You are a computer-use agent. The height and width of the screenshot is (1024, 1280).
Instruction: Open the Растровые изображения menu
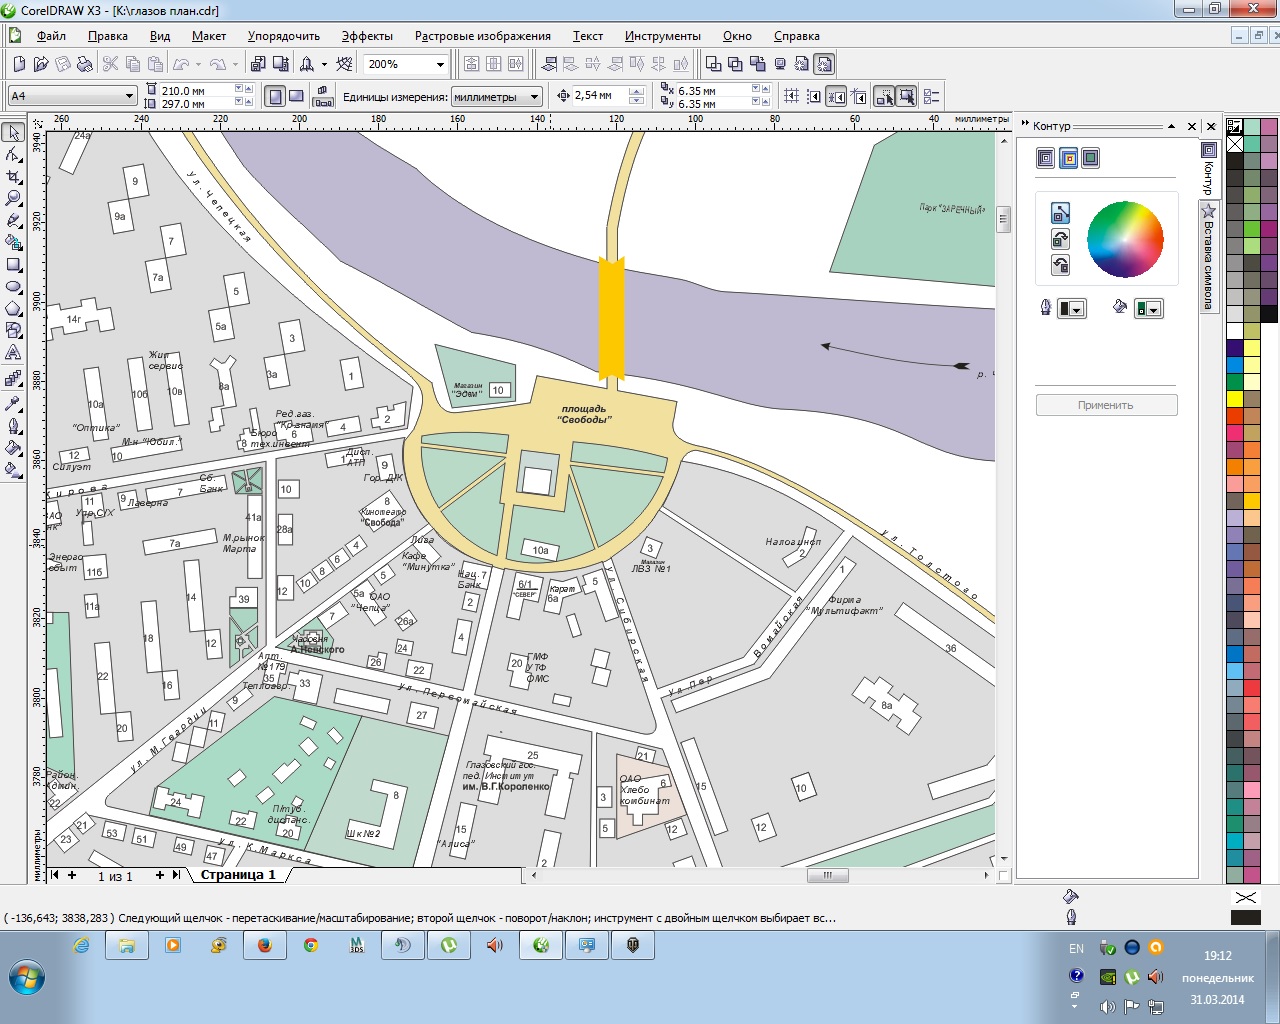(482, 36)
